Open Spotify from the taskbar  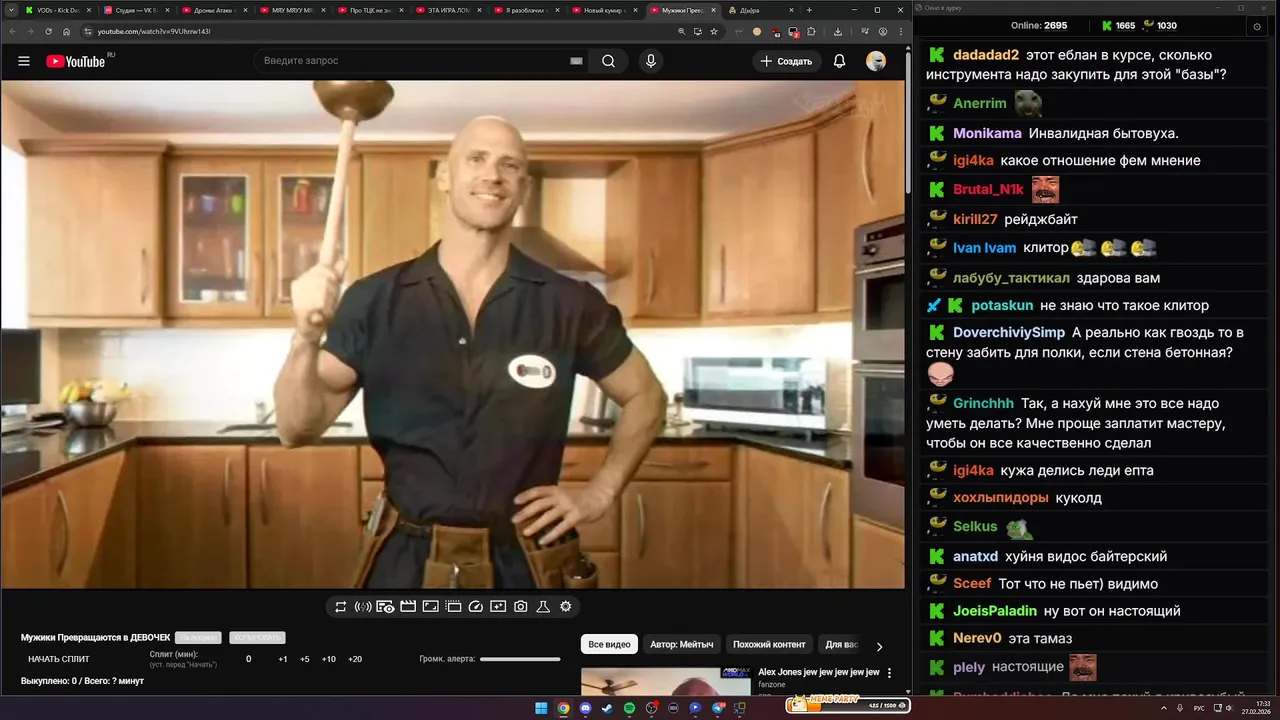click(x=630, y=708)
